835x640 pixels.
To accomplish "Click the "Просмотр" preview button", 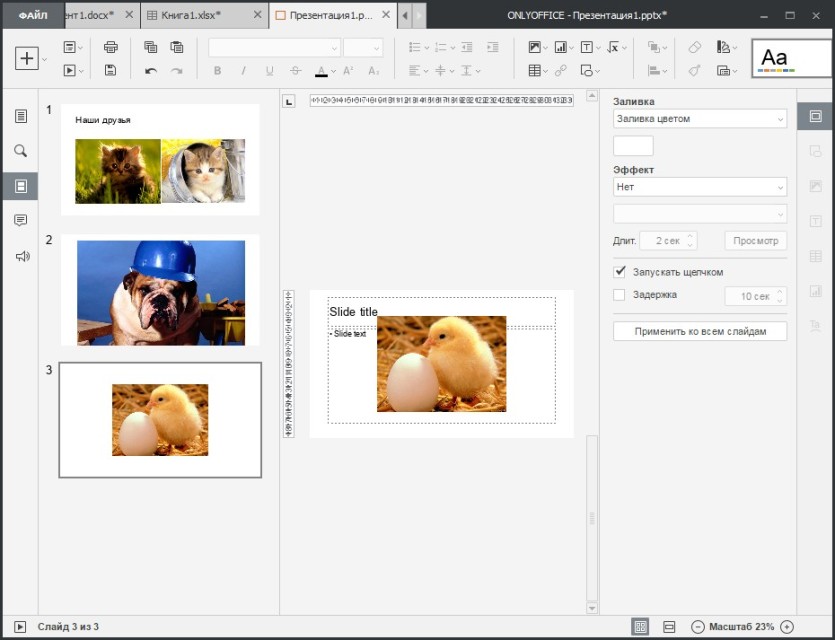I will point(756,241).
